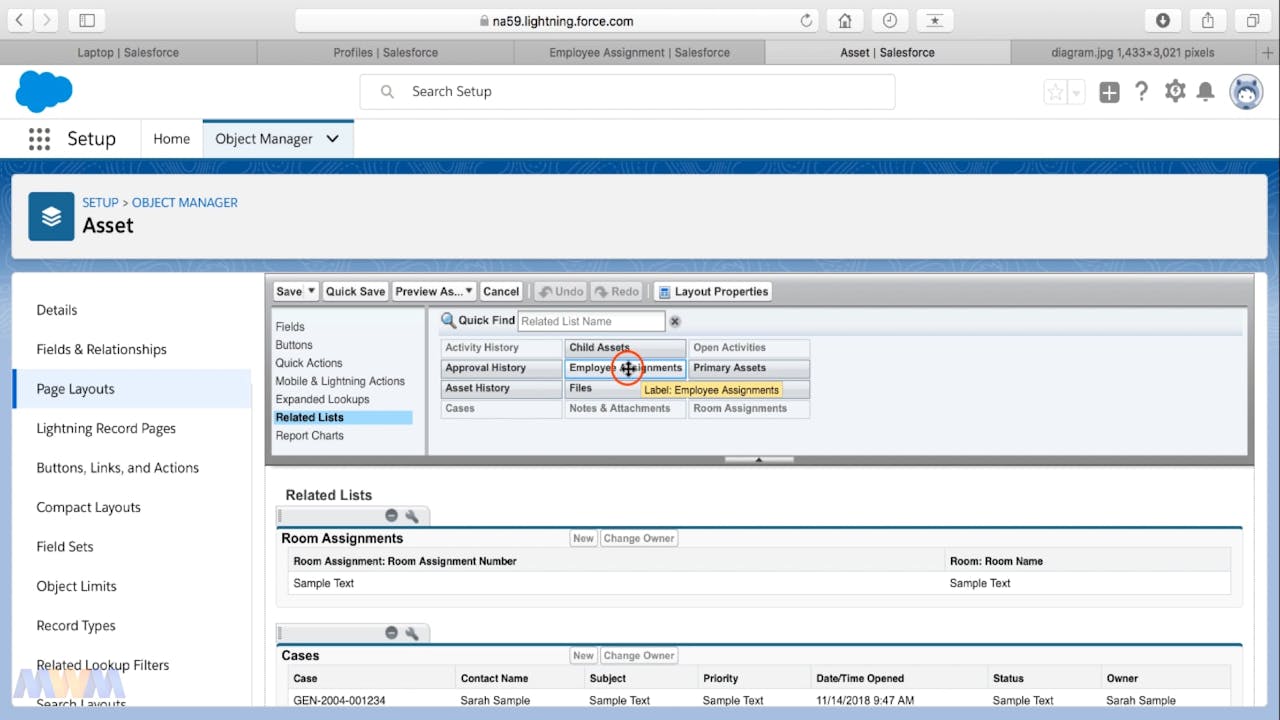Open the Save dropdown arrow
This screenshot has width=1280, height=720.
312,291
